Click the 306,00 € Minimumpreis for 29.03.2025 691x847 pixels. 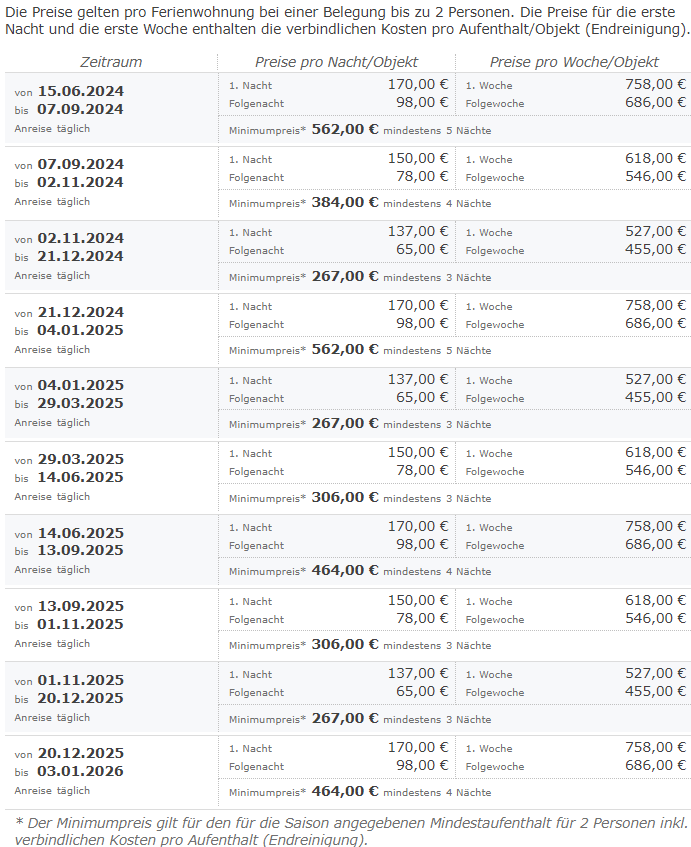tap(345, 498)
